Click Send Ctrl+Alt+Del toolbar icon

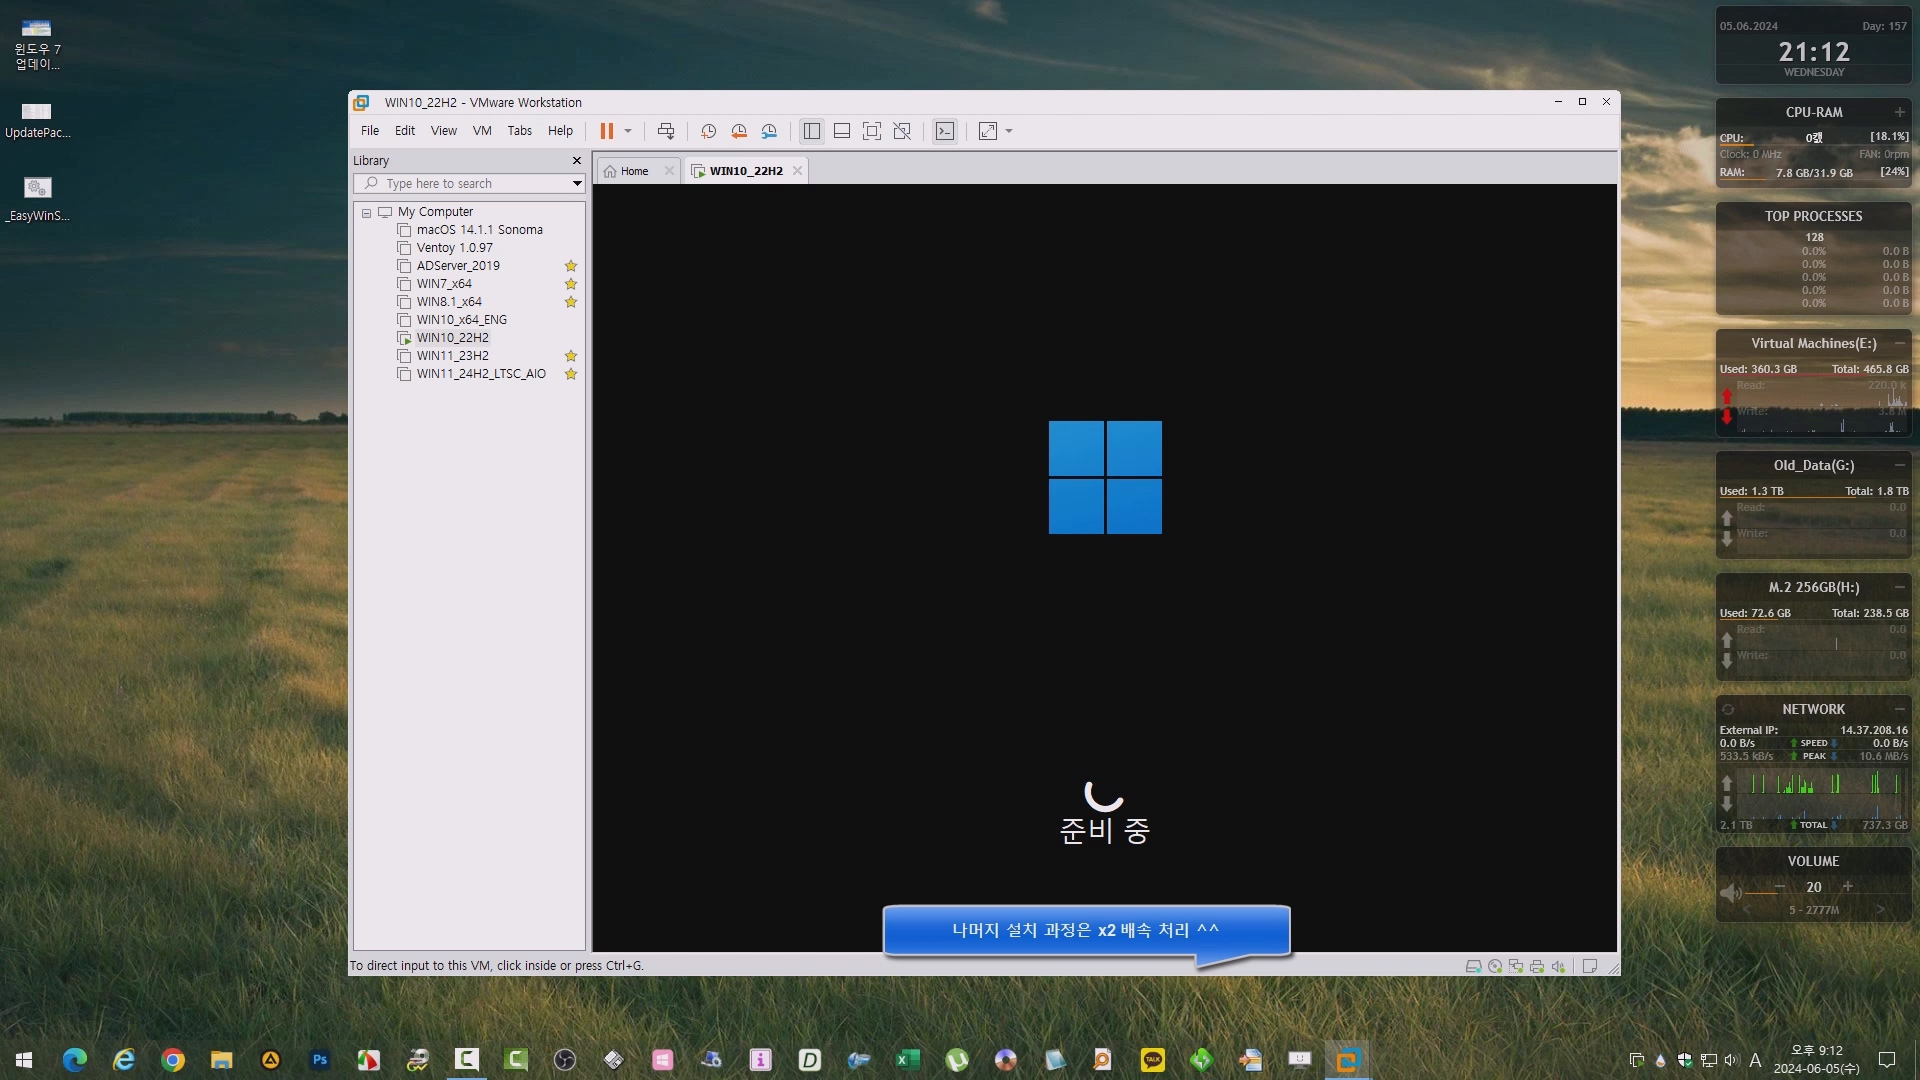coord(666,131)
